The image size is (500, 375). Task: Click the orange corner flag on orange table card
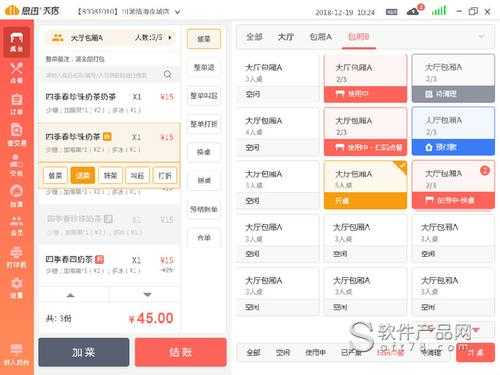pos(401,167)
